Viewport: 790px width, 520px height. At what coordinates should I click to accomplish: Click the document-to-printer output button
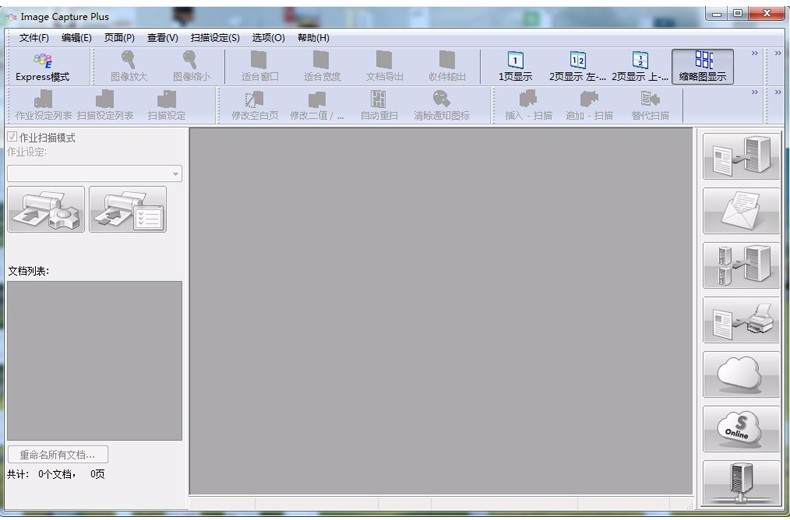click(x=741, y=320)
